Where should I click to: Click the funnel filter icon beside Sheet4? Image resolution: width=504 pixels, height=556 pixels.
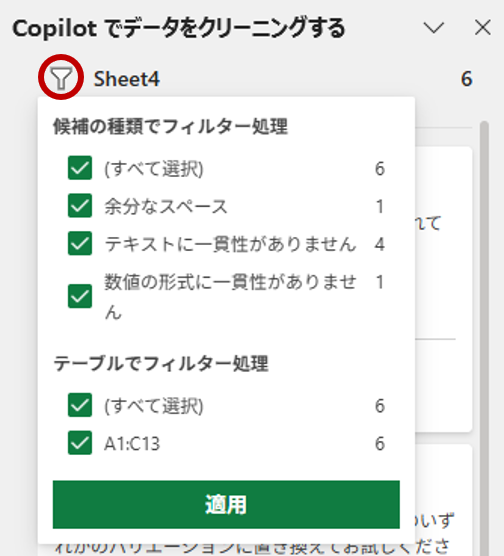[61, 78]
